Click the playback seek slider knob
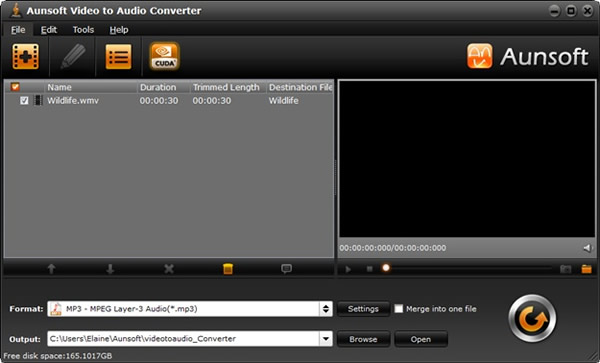Viewport: 600px width, 363px height. click(386, 268)
